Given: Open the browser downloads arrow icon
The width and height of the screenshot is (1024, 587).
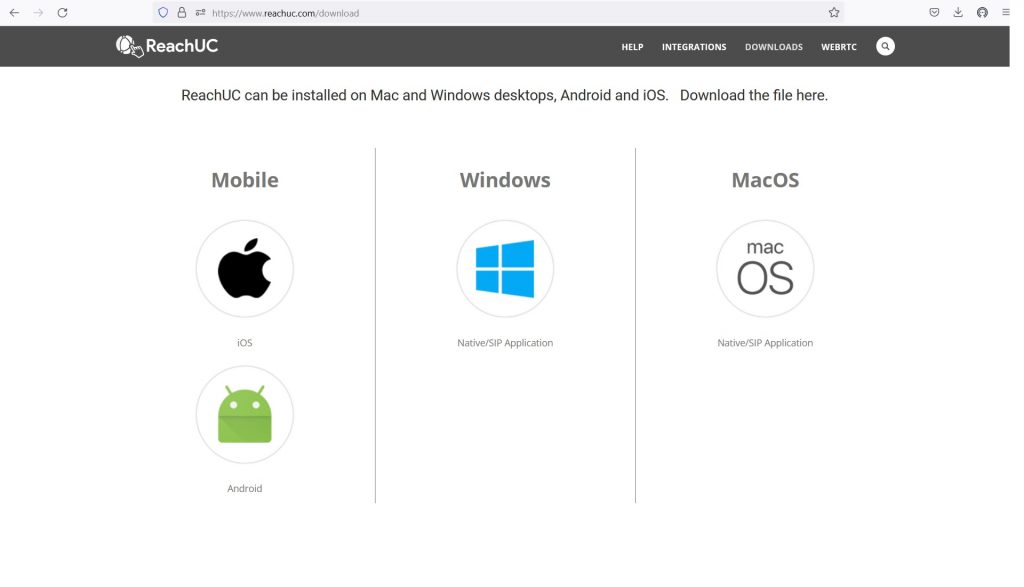Looking at the screenshot, I should (958, 12).
